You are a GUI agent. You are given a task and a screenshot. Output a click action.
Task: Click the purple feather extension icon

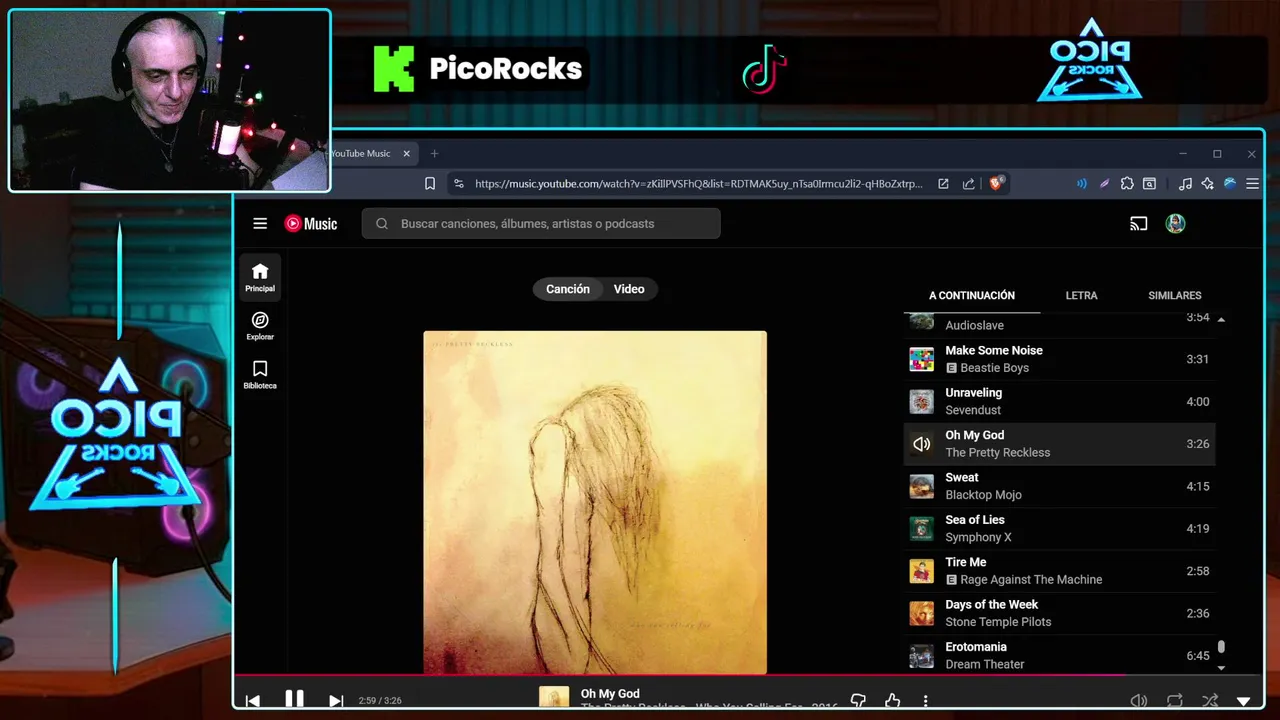(x=1104, y=184)
